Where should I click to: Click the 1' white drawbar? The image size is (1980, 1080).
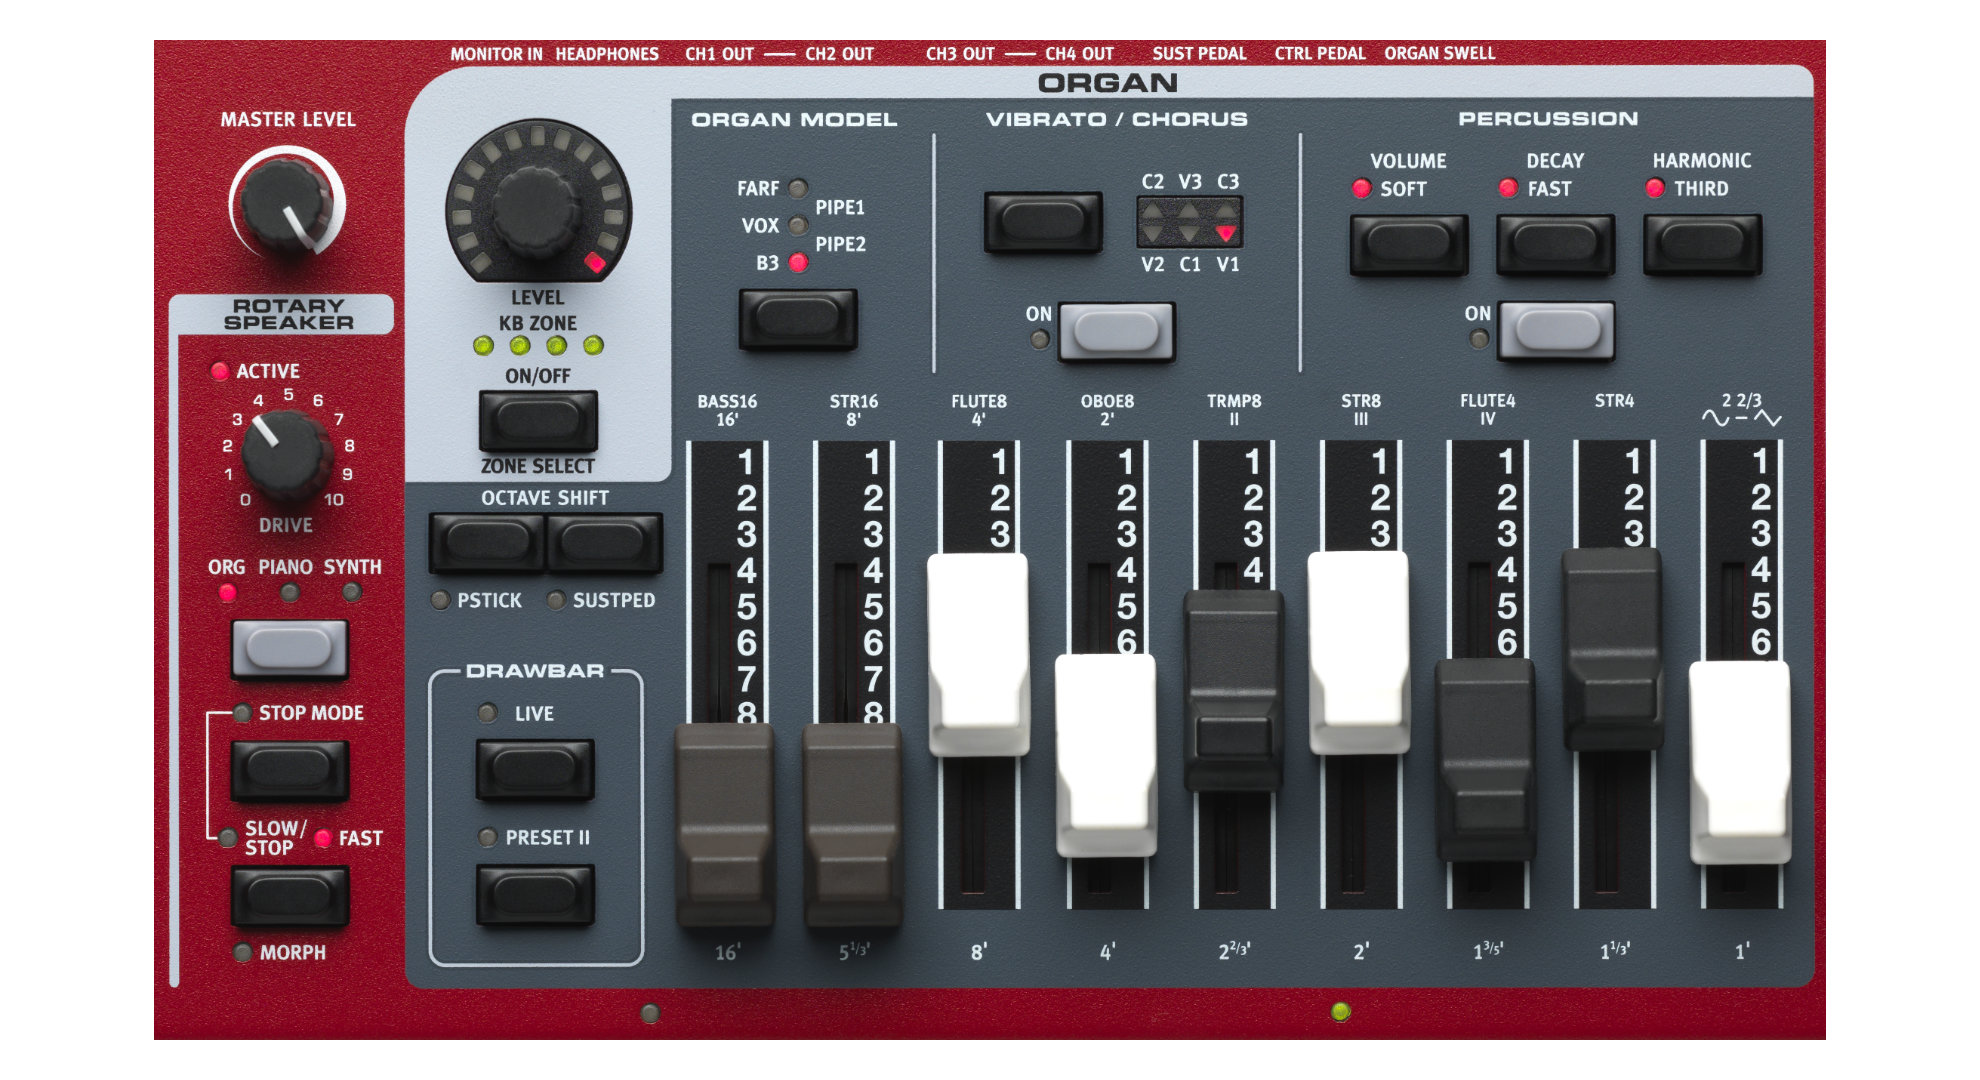pos(1740,762)
